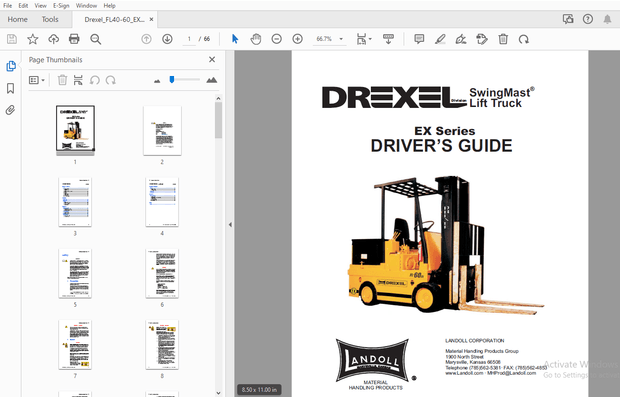Select page 3 thumbnail
Viewport: 620px width, 397px height.
click(x=75, y=202)
